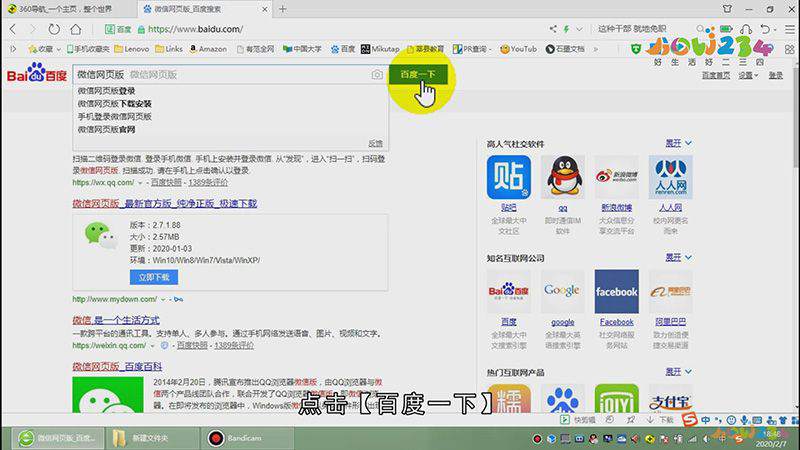
Task: Click the undo close tab icon
Action: point(765,29)
